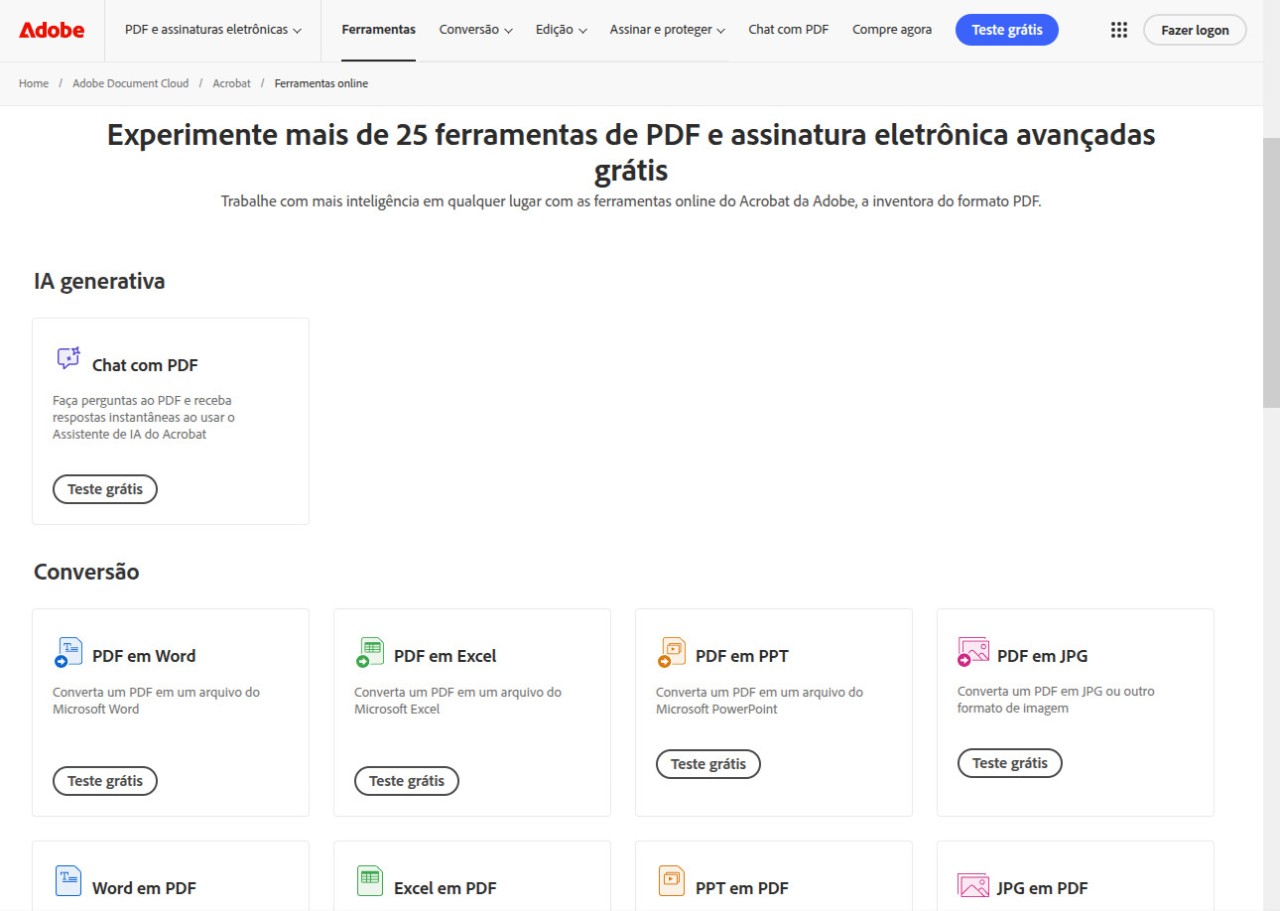Expand the Conversão menu
Screen dimensions: 1280x911
point(476,30)
